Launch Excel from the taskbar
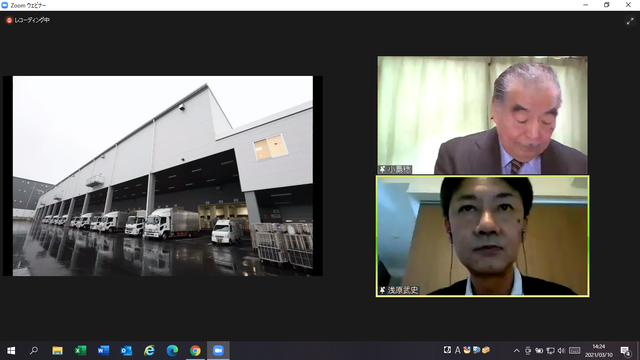Image resolution: width=640 pixels, height=360 pixels. pos(80,351)
